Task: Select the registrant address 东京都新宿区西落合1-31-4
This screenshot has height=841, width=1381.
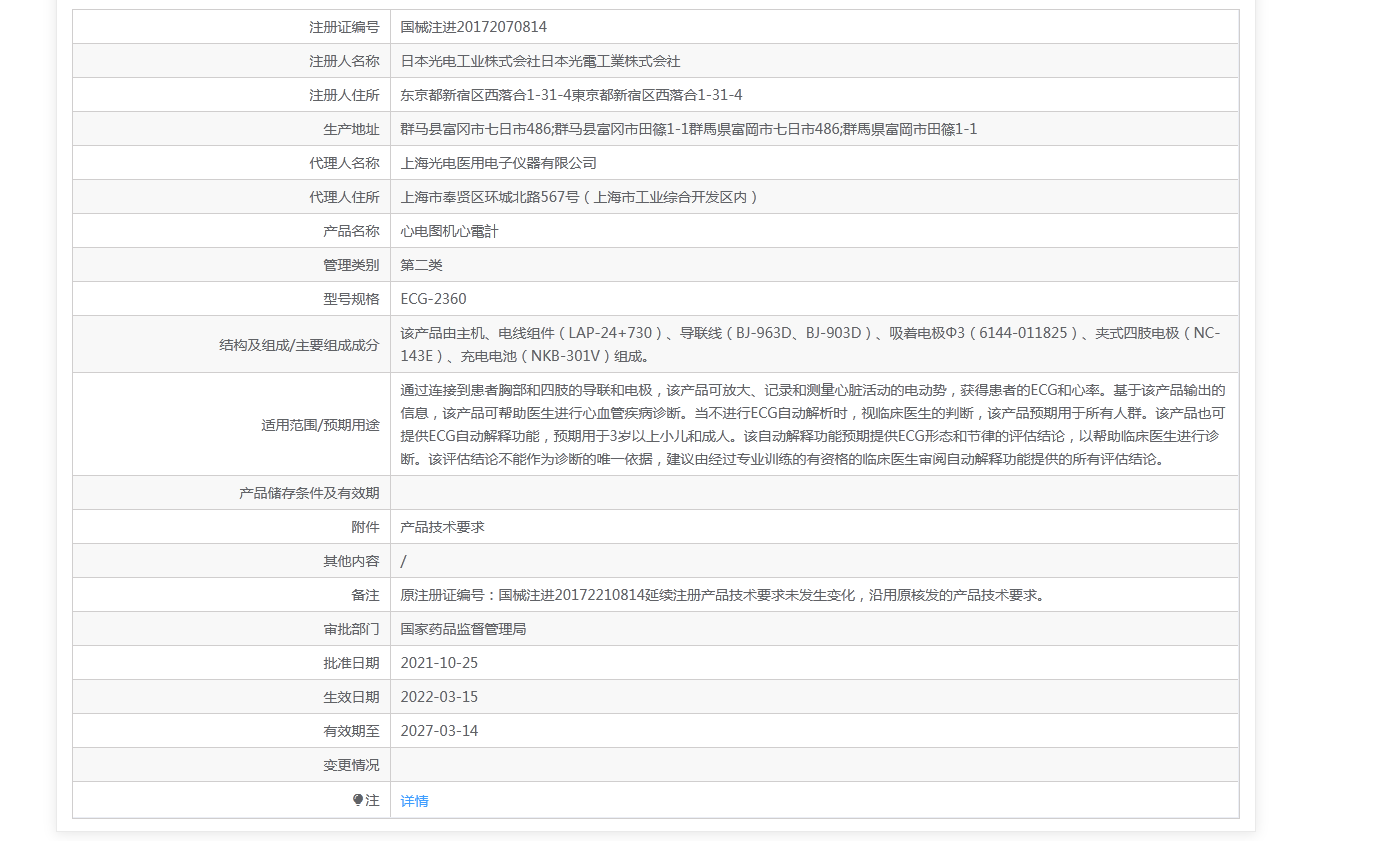Action: (x=485, y=95)
